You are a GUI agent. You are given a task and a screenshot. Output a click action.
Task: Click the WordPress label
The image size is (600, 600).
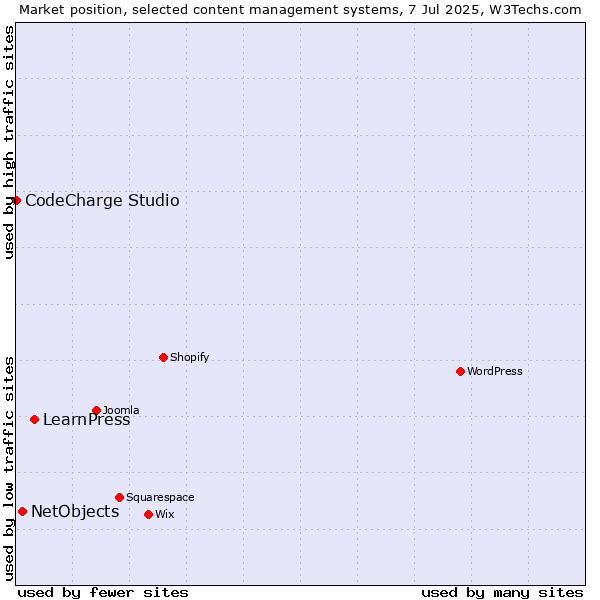[494, 371]
